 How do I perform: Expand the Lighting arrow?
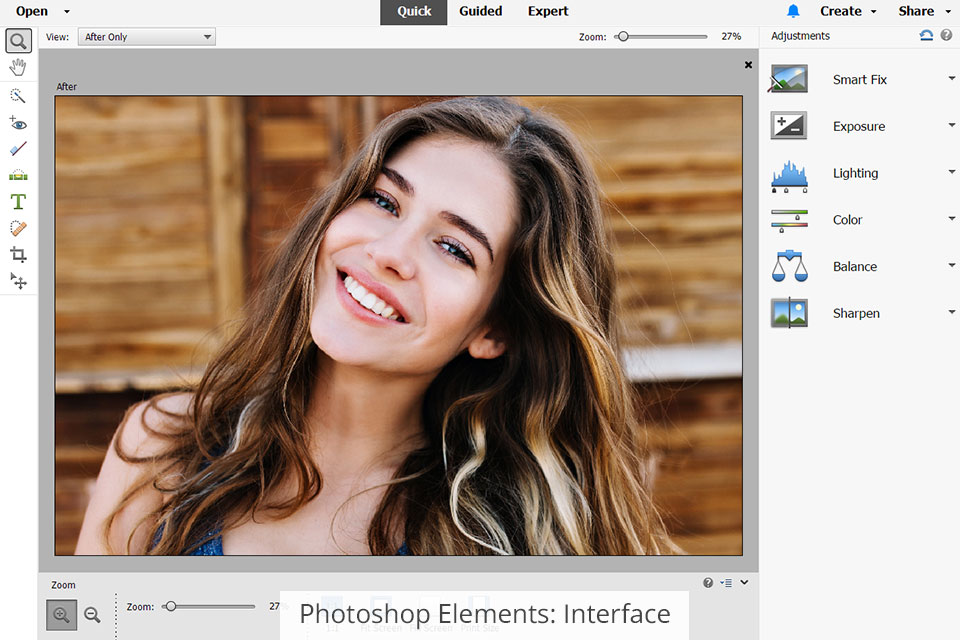952,171
